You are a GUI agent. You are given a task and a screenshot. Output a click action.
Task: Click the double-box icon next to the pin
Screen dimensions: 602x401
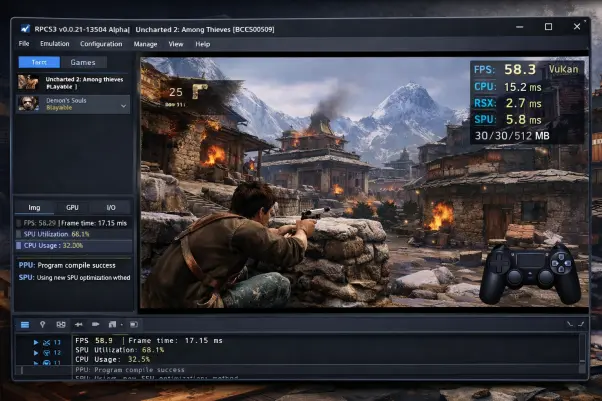tap(61, 325)
